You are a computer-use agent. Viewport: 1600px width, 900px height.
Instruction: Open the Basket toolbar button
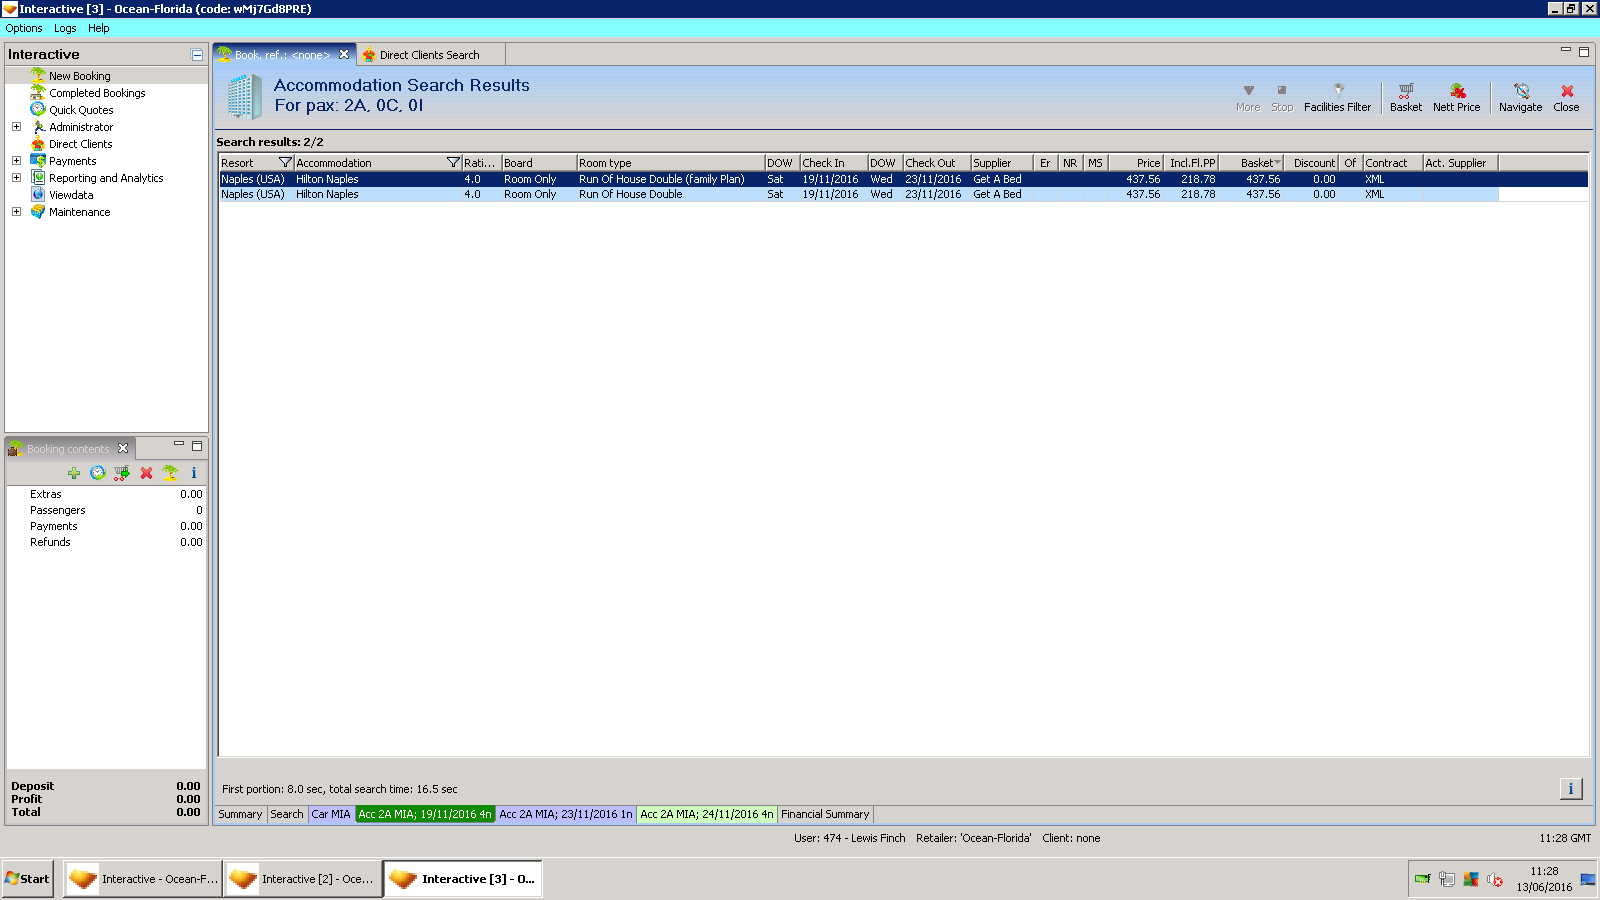[x=1405, y=97]
